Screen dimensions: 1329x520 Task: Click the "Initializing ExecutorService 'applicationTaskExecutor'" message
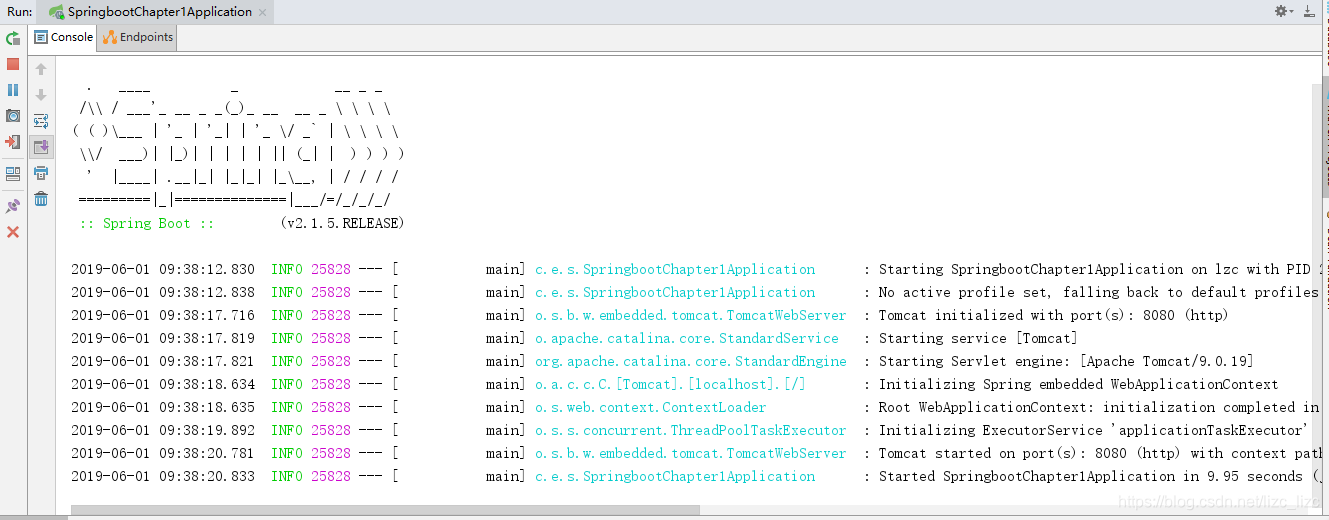point(1093,430)
